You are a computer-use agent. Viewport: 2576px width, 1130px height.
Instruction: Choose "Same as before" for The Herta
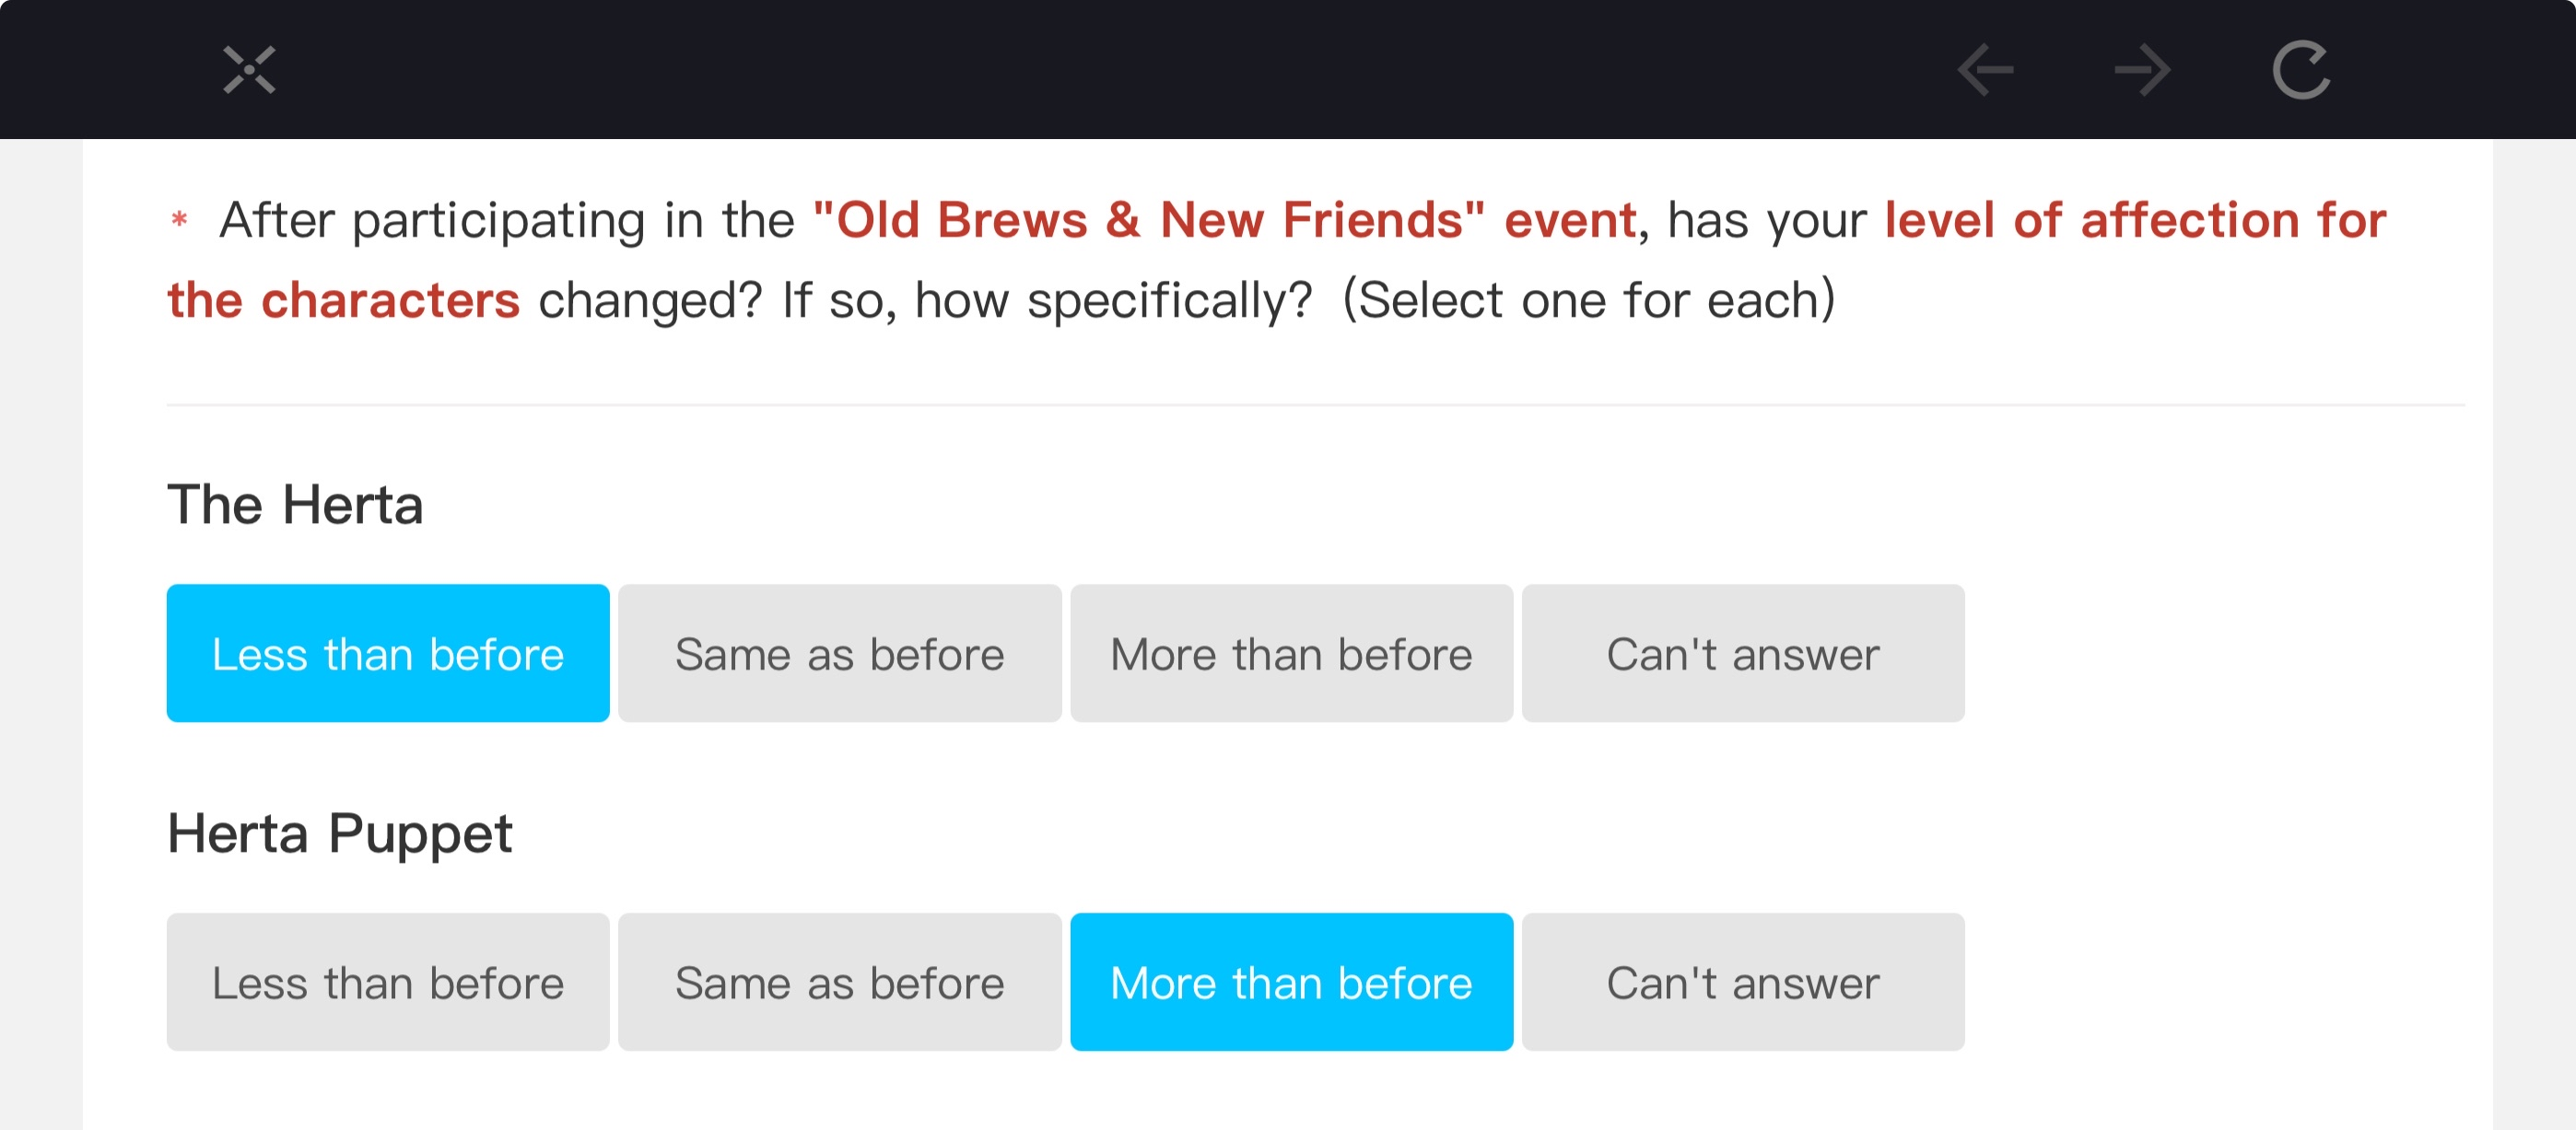tap(840, 654)
